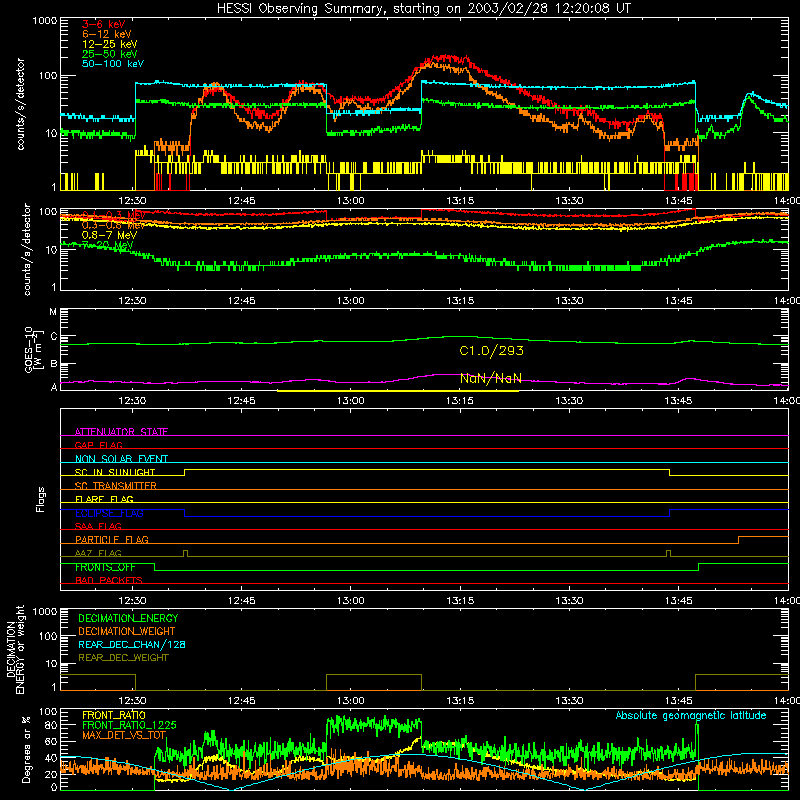800x800 pixels.
Task: Click the FRONT_RATIO legend entry
Action: 114,715
